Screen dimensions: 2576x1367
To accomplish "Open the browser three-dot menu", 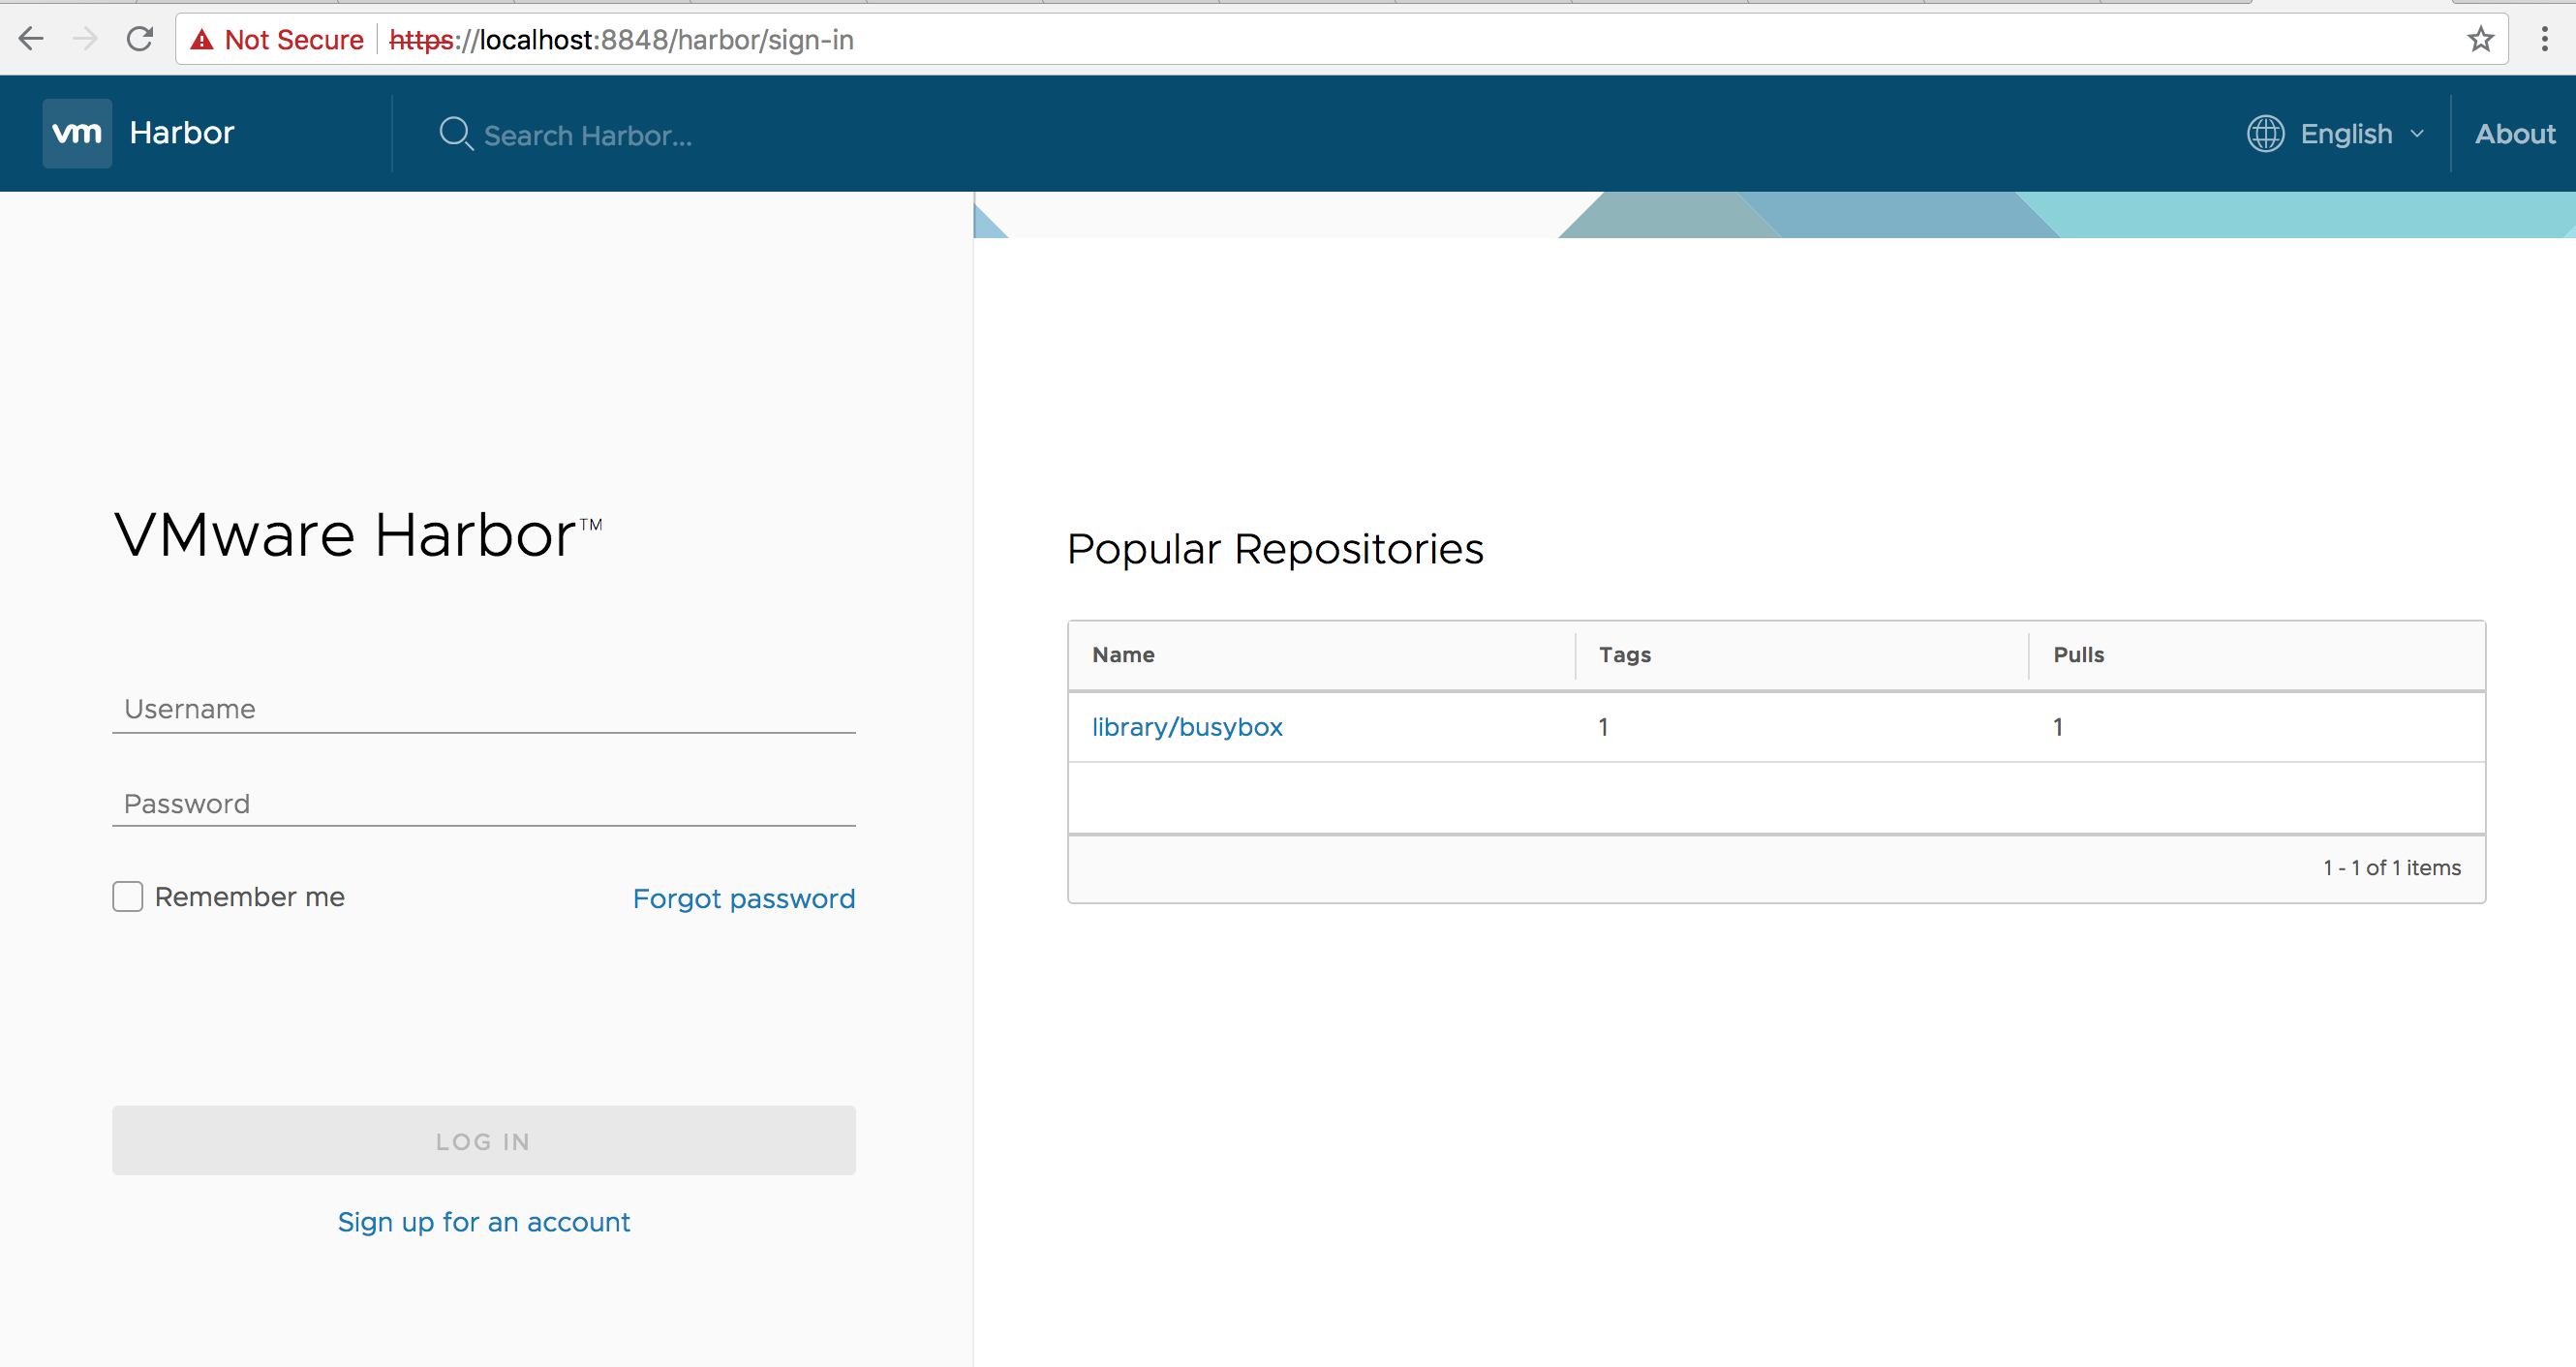I will tap(2544, 40).
